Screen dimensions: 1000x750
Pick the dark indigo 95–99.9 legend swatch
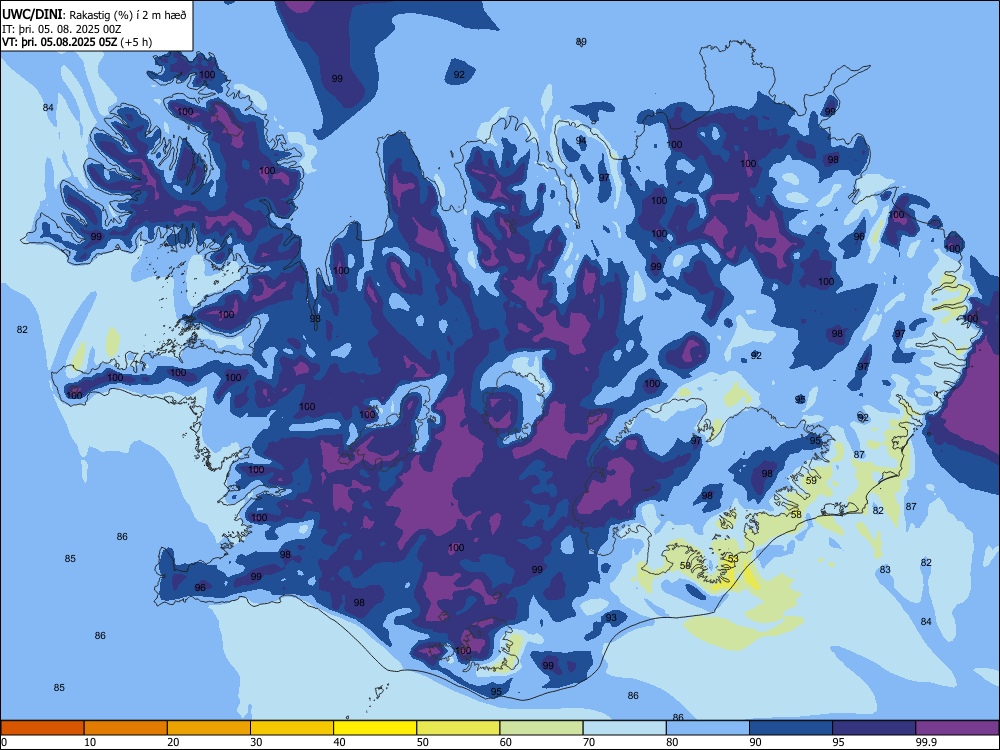874,728
